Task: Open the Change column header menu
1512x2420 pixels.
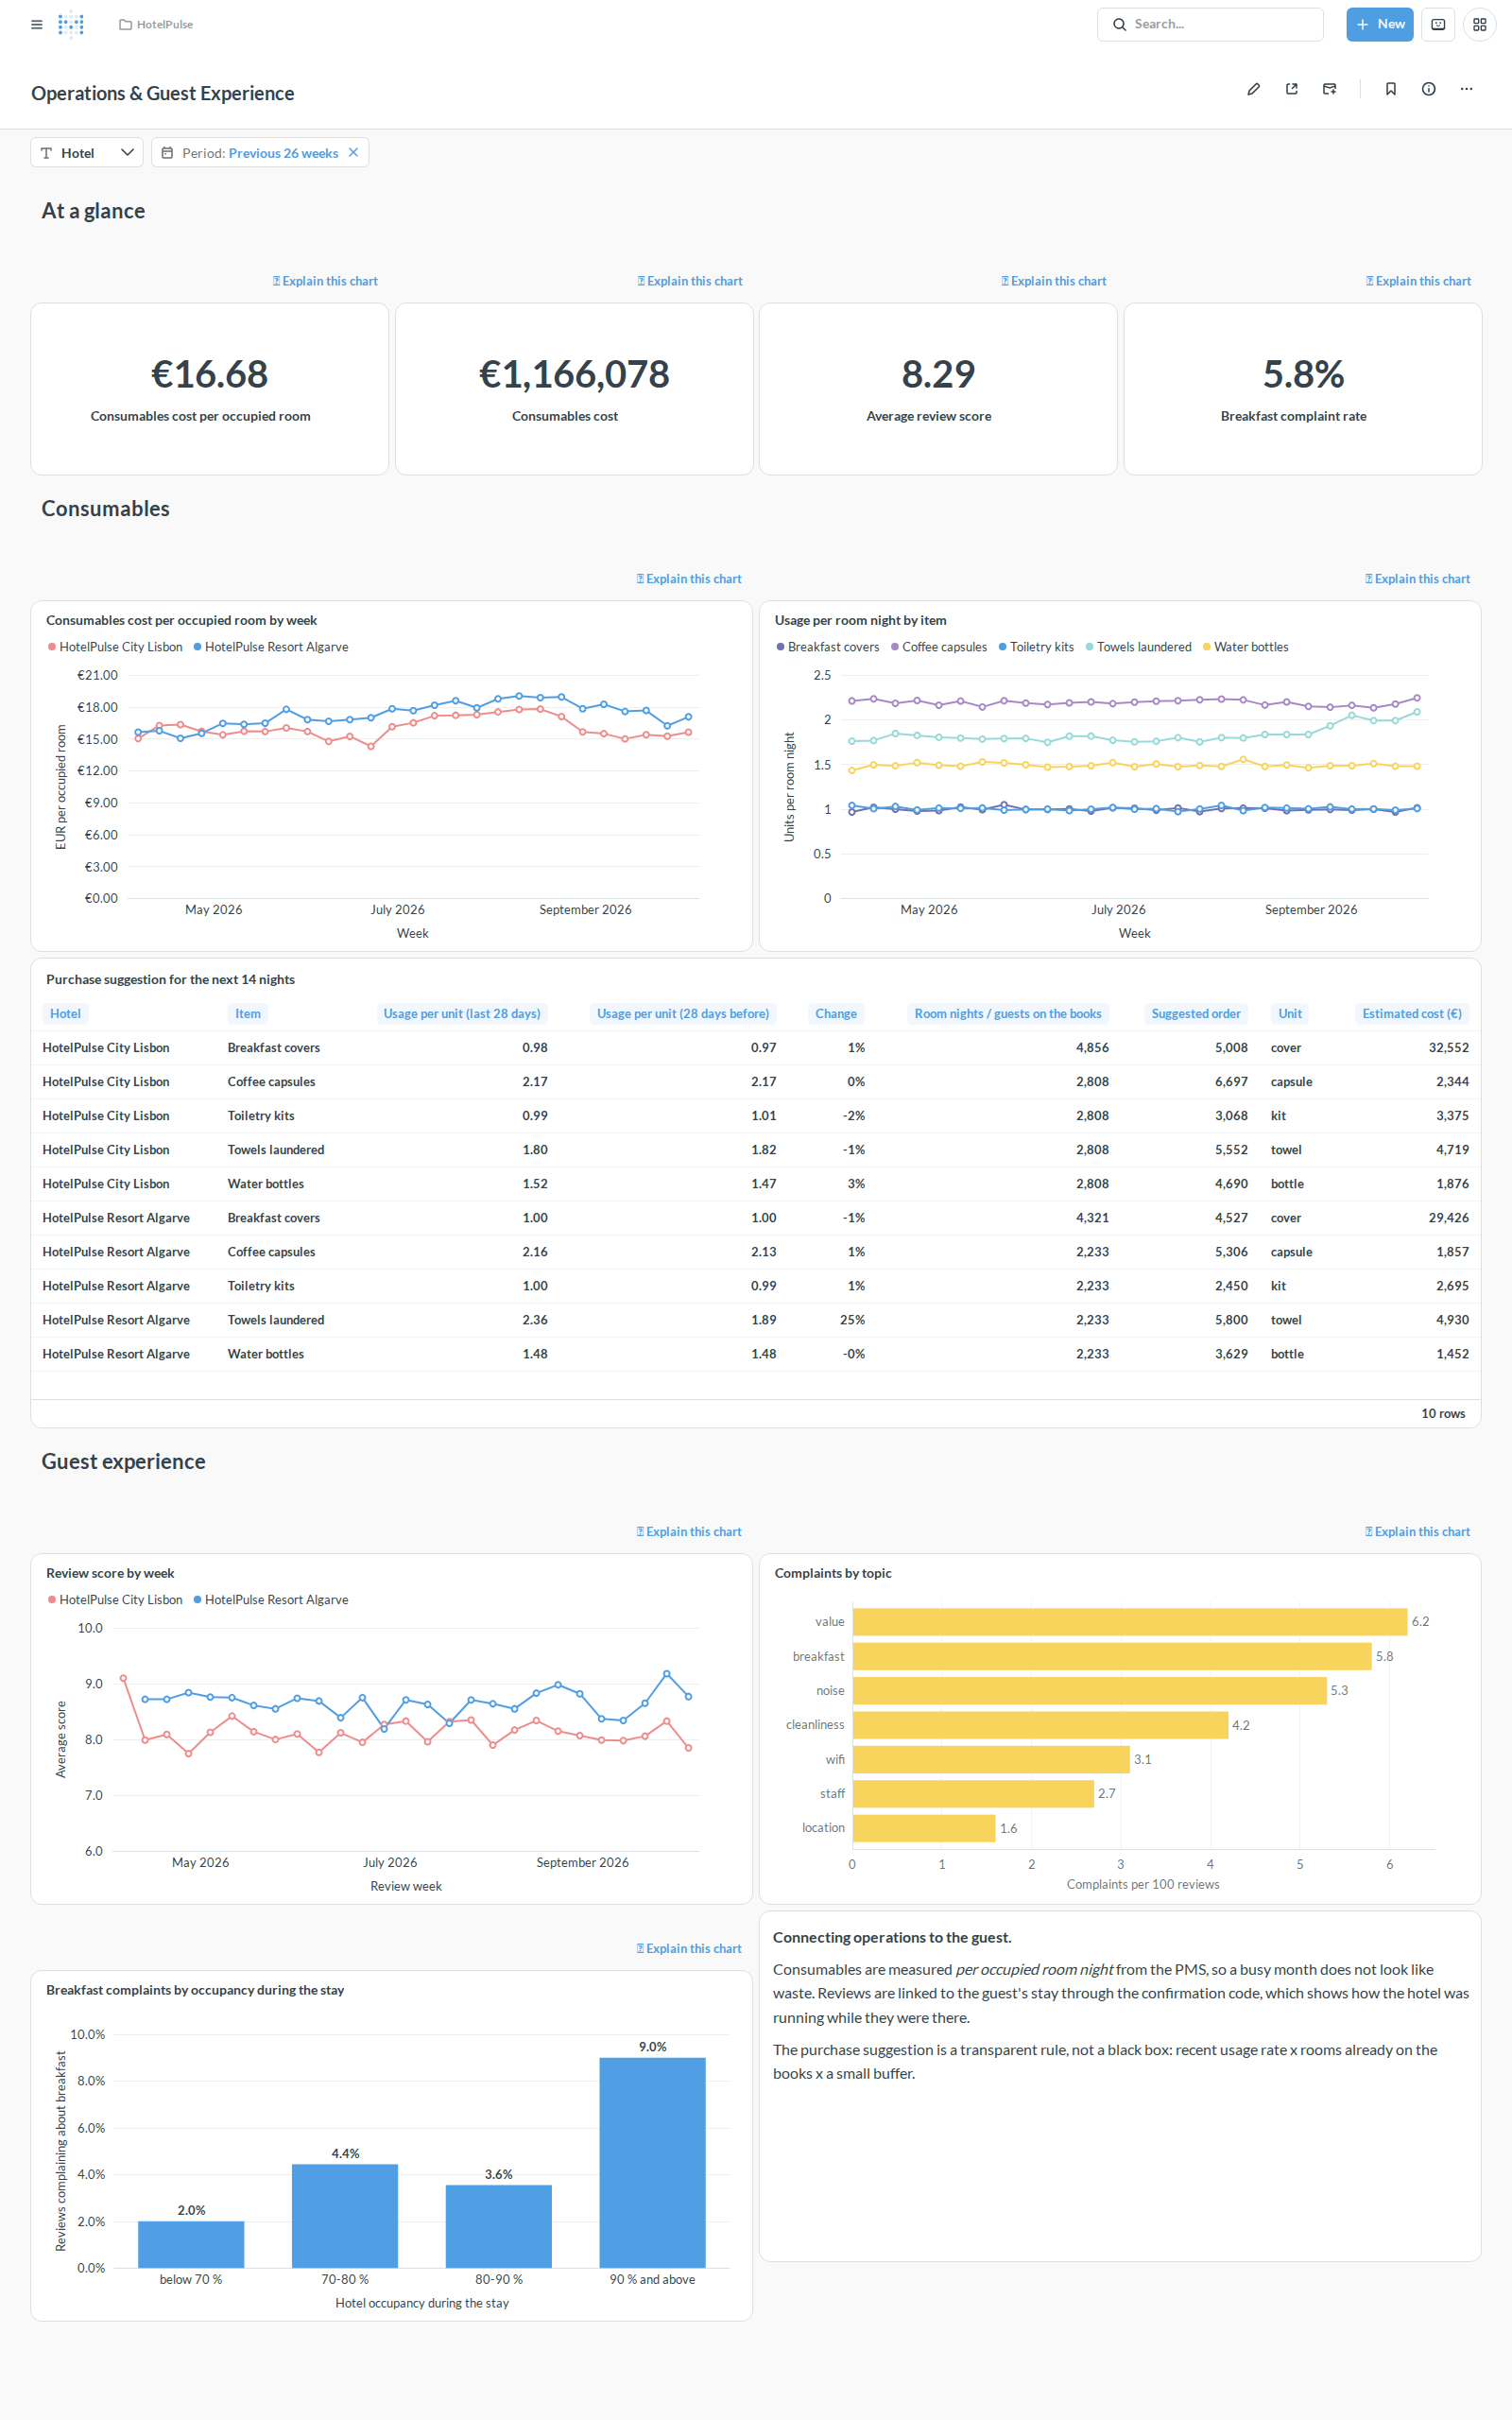Action: 836,1014
